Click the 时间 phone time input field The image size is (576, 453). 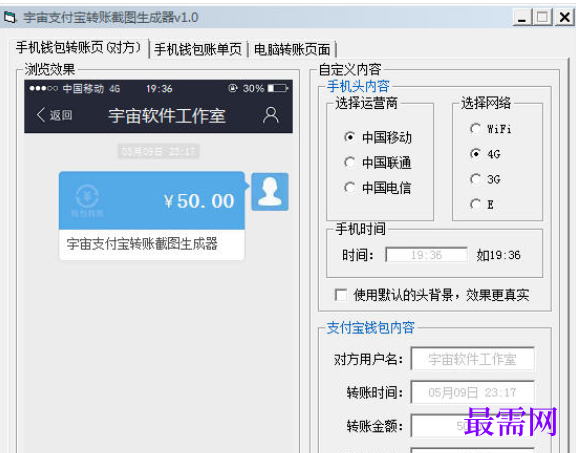(426, 255)
